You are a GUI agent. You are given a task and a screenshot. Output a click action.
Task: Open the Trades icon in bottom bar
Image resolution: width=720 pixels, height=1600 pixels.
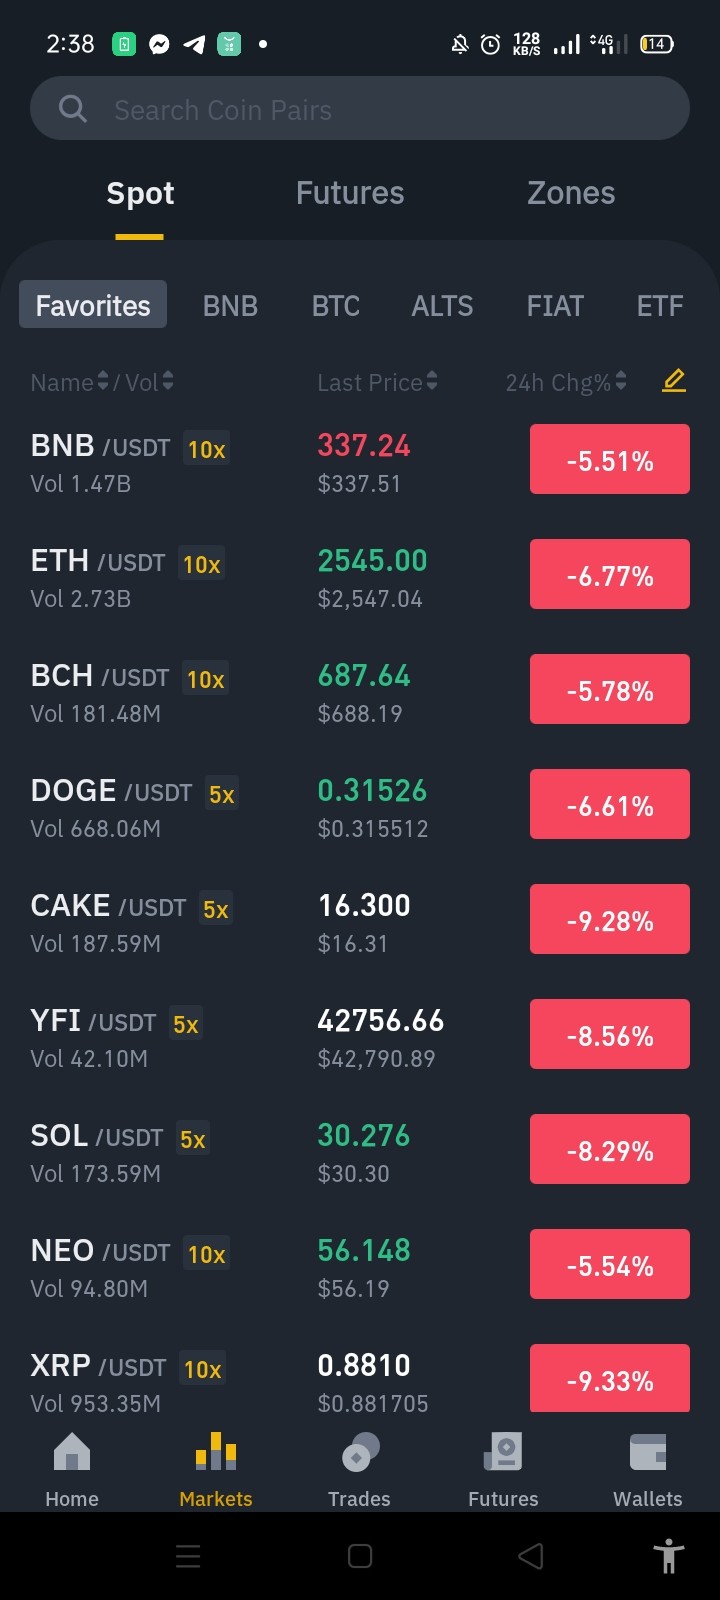coord(360,1452)
